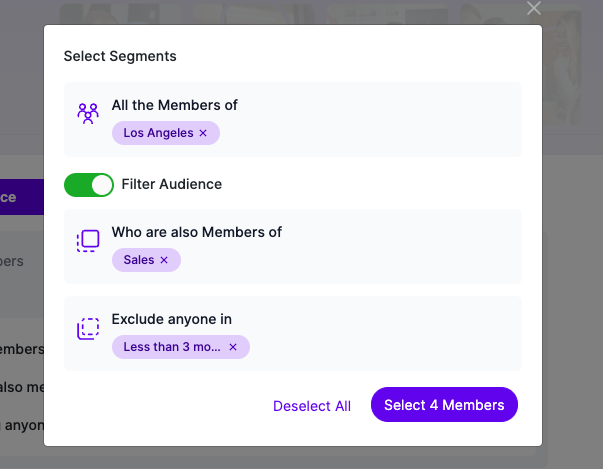This screenshot has width=603, height=469.
Task: Click the group members icon beside All the Members of
Action: 88,113
